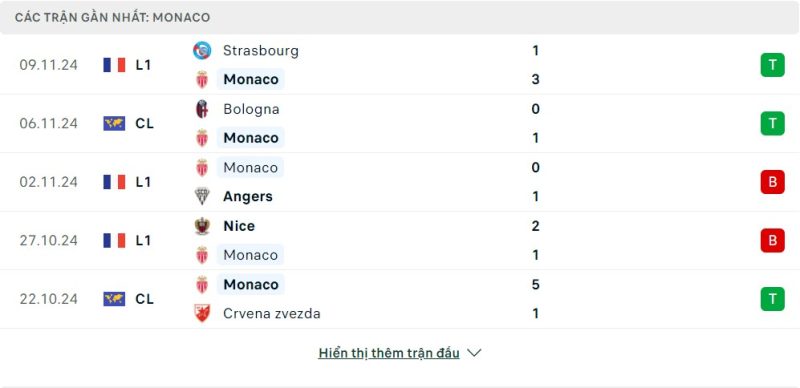
Task: Expand the list with the chevron arrow
Action: click(474, 353)
